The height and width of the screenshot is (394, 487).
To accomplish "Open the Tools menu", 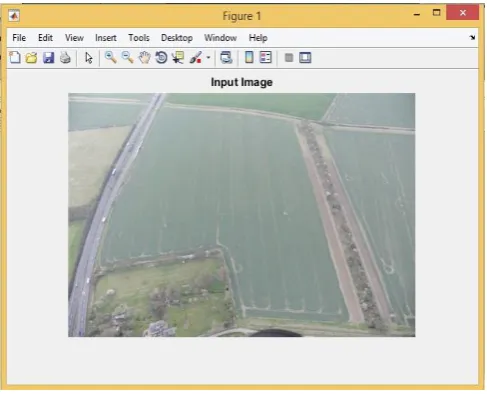I will 139,38.
